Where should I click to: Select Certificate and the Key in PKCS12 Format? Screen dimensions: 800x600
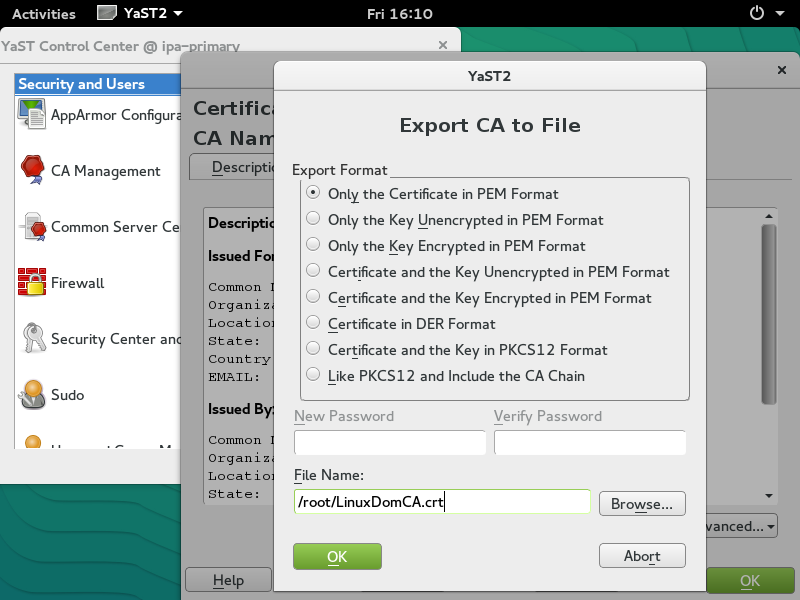314,349
